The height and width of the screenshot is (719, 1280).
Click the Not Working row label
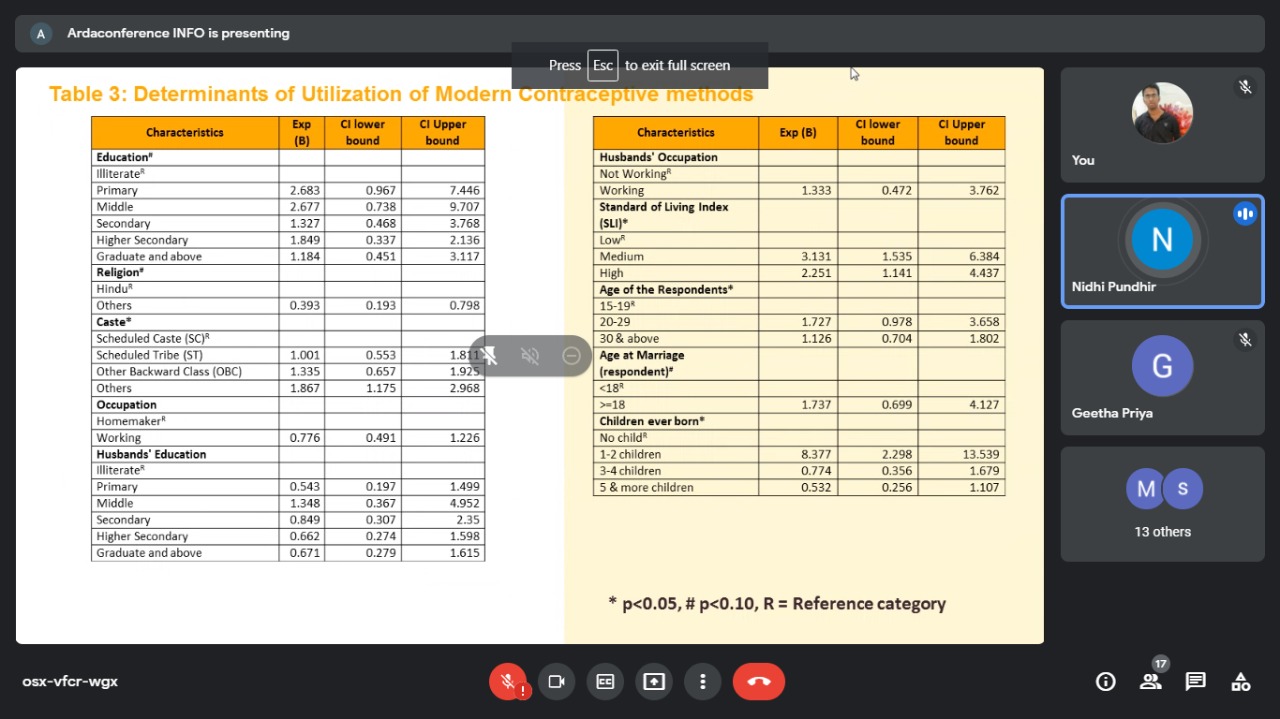[x=635, y=174]
